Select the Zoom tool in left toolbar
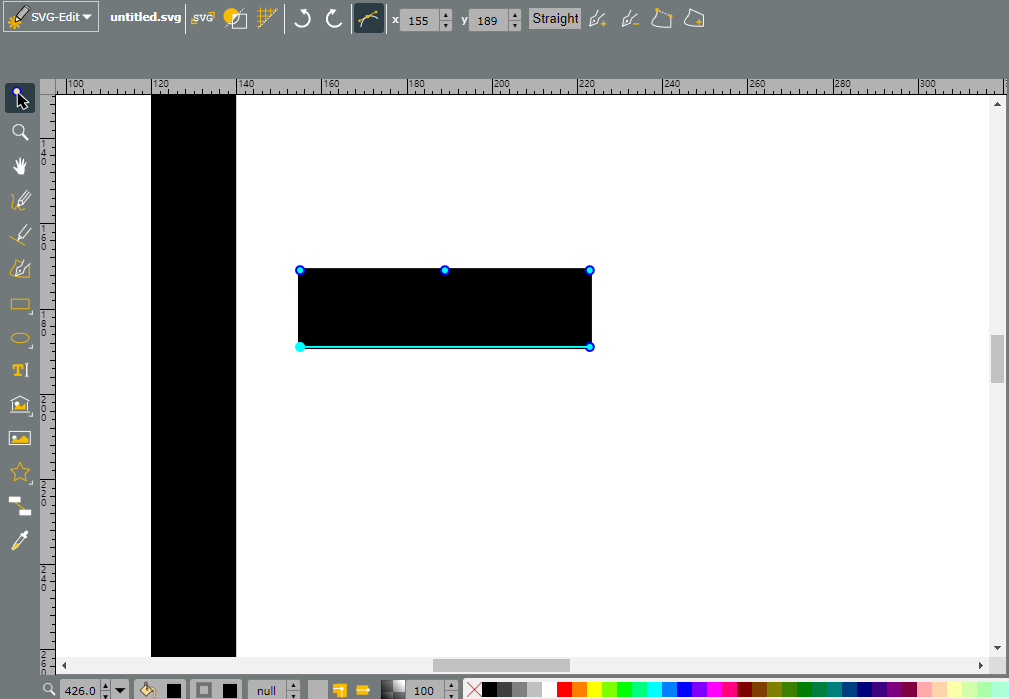Screen dimensions: 1009x699 20,132
